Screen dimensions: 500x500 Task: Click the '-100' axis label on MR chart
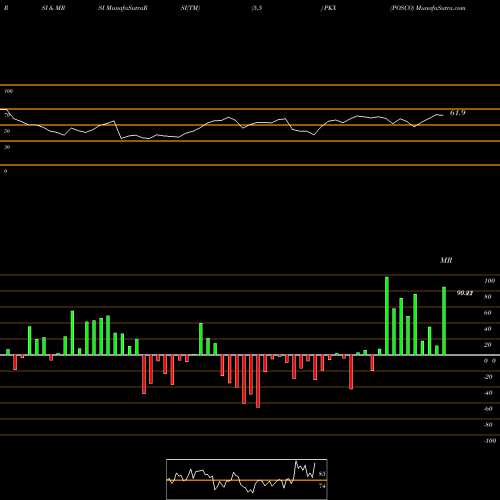point(490,441)
